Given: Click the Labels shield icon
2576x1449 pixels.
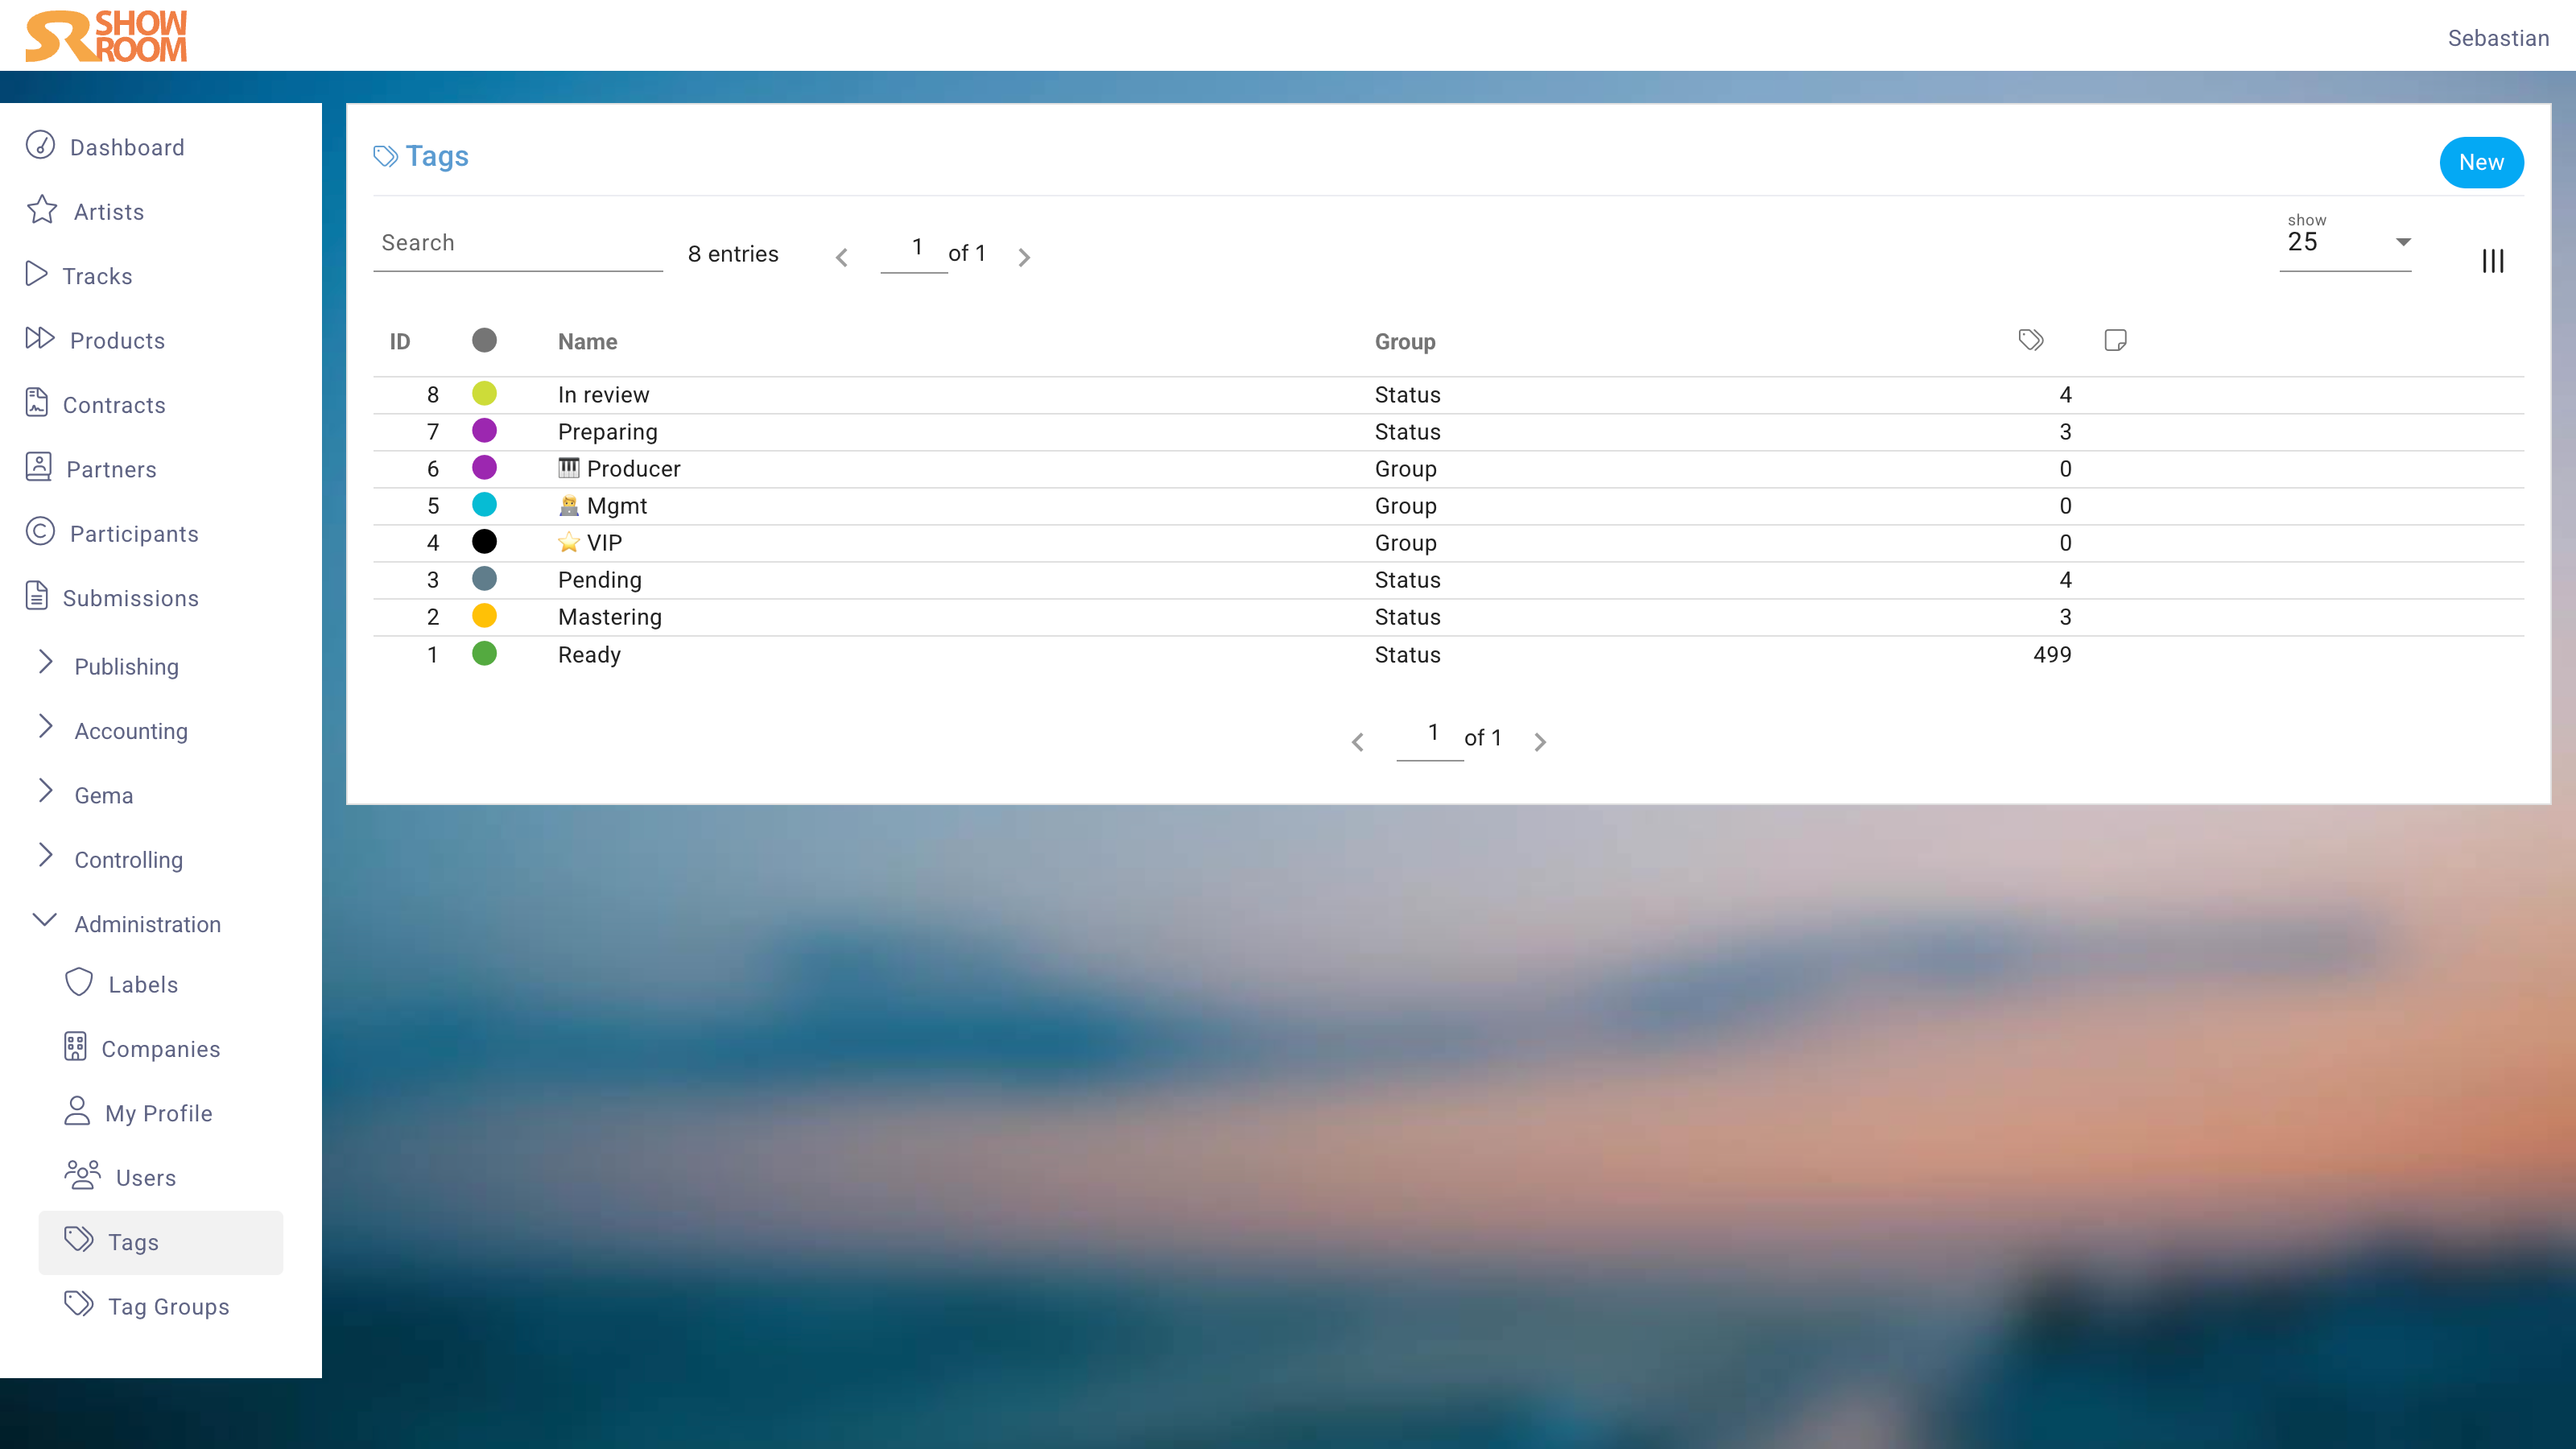Looking at the screenshot, I should pos(79,983).
